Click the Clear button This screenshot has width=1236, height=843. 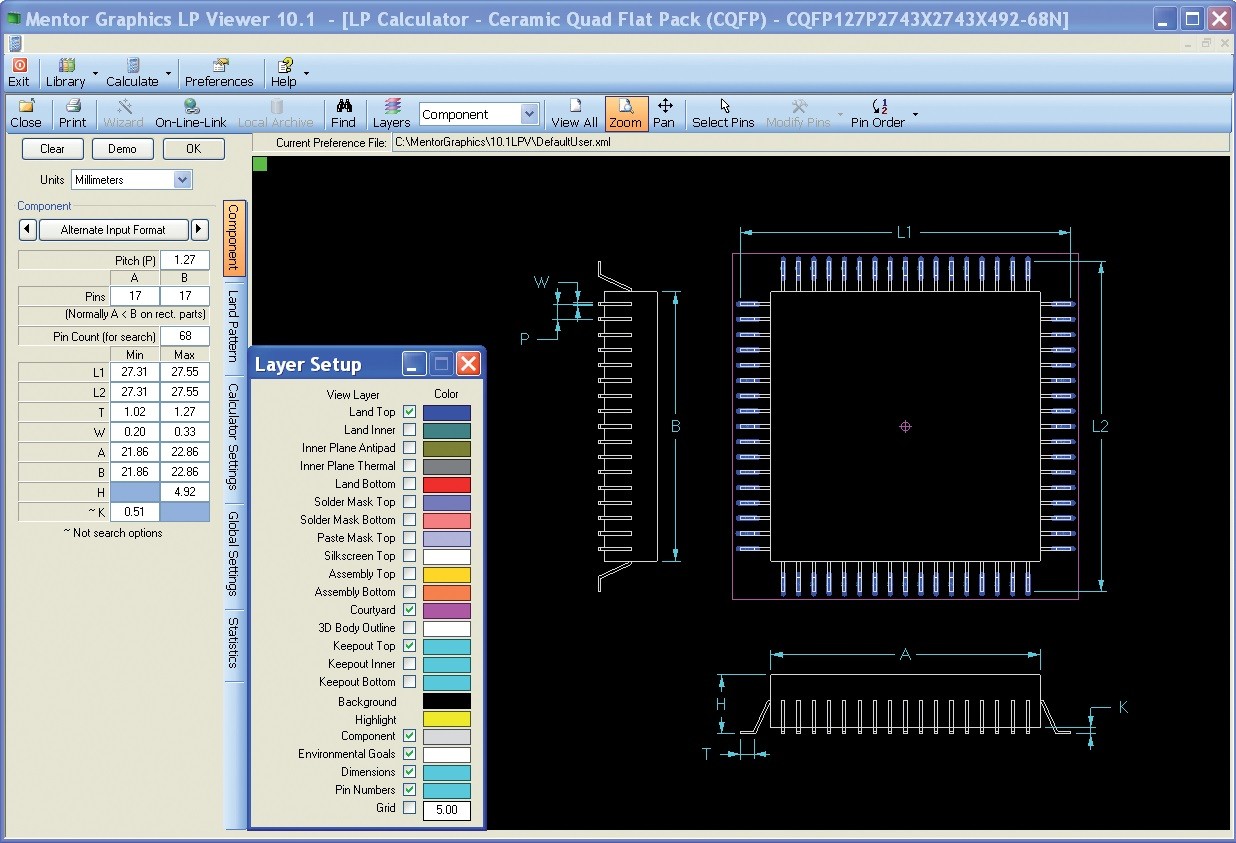52,149
